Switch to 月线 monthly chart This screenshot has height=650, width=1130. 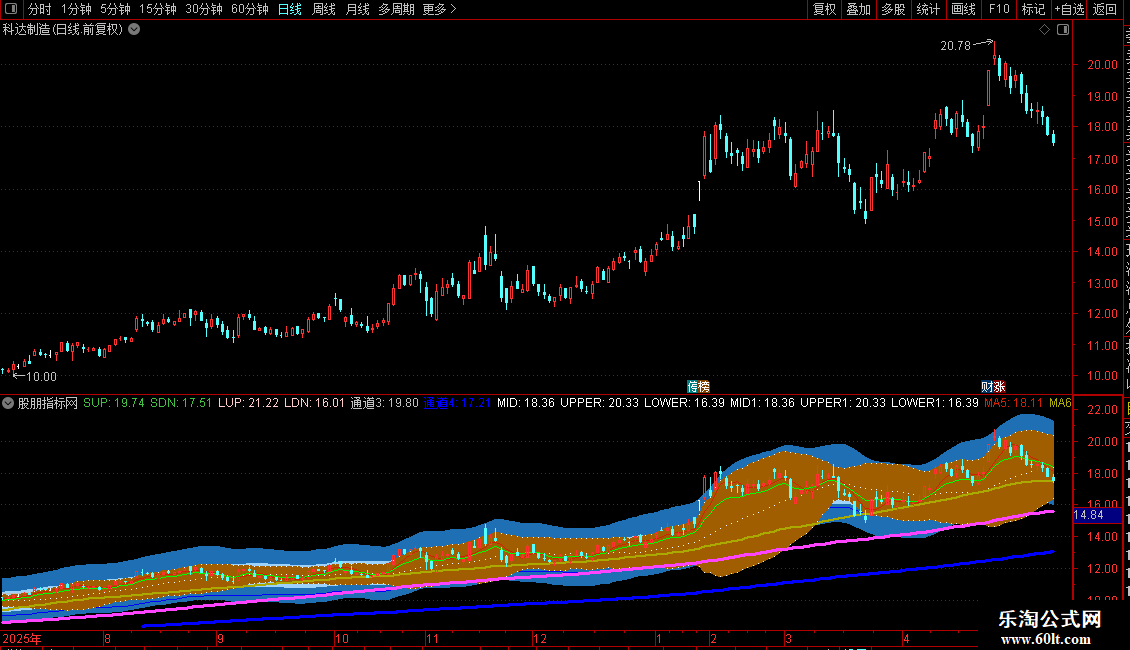(357, 9)
